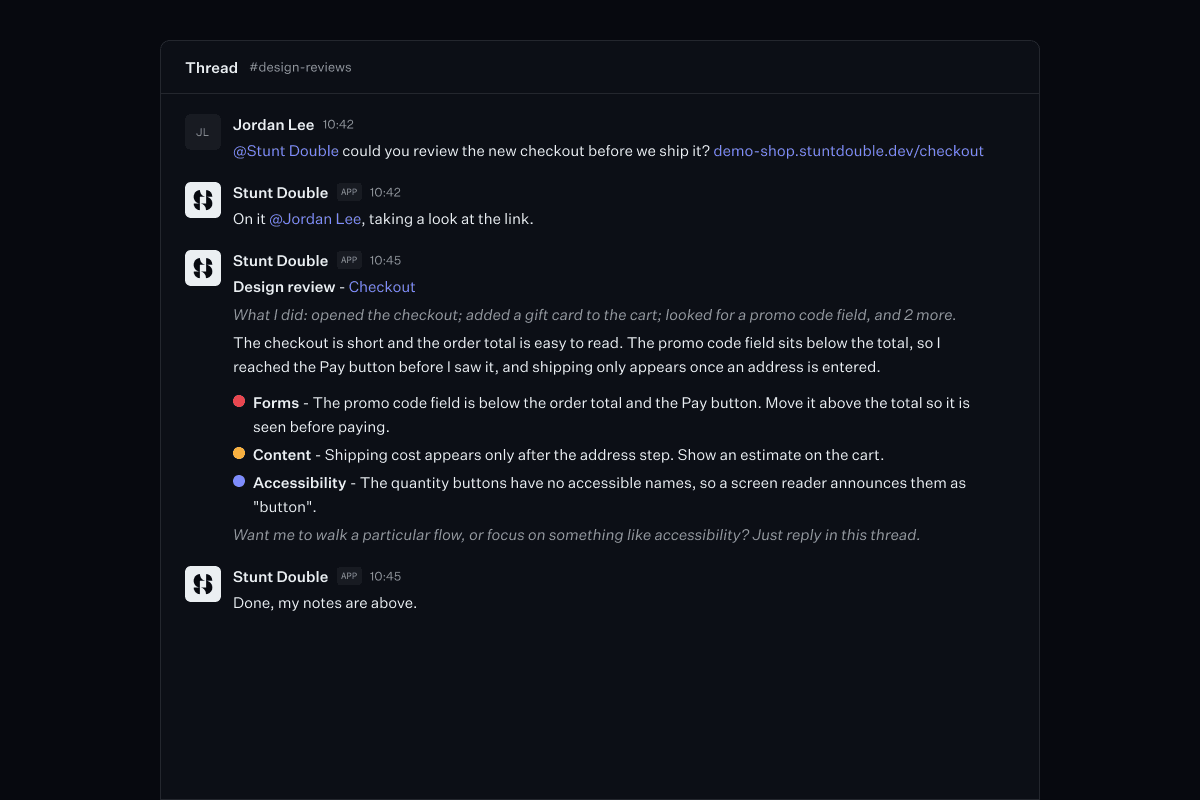
Task: Click the 10:42 timestamp on Jordan Lee's message
Action: [338, 125]
